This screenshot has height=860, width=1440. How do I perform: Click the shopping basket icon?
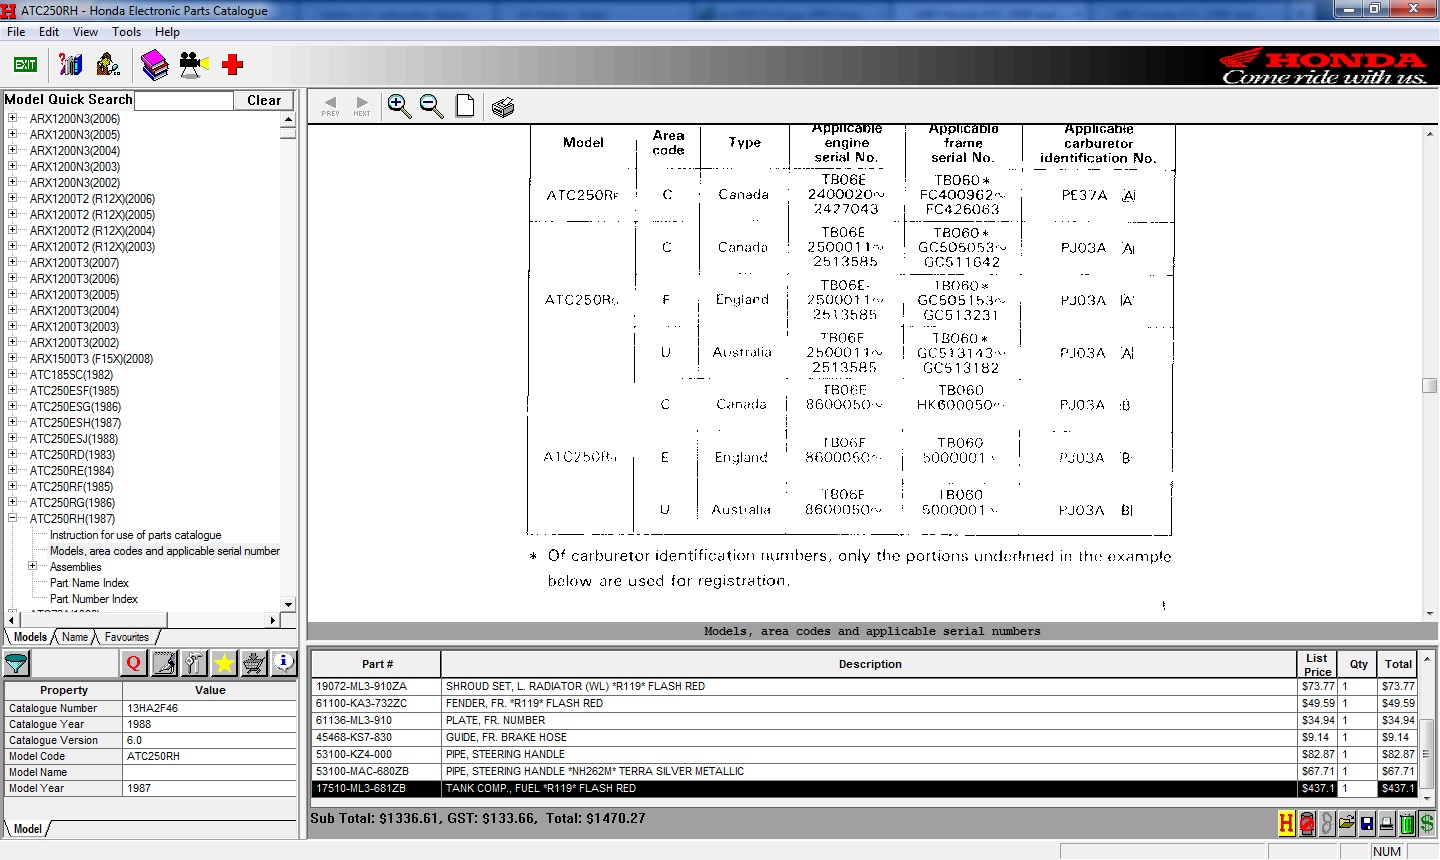tap(254, 663)
